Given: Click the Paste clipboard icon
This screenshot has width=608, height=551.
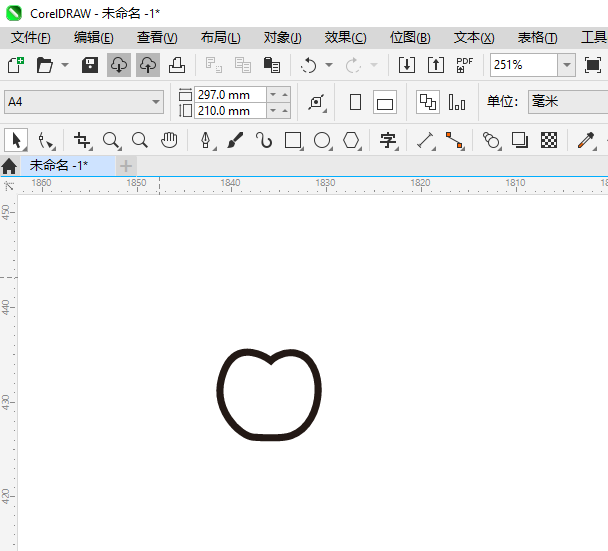Looking at the screenshot, I should pyautogui.click(x=272, y=65).
